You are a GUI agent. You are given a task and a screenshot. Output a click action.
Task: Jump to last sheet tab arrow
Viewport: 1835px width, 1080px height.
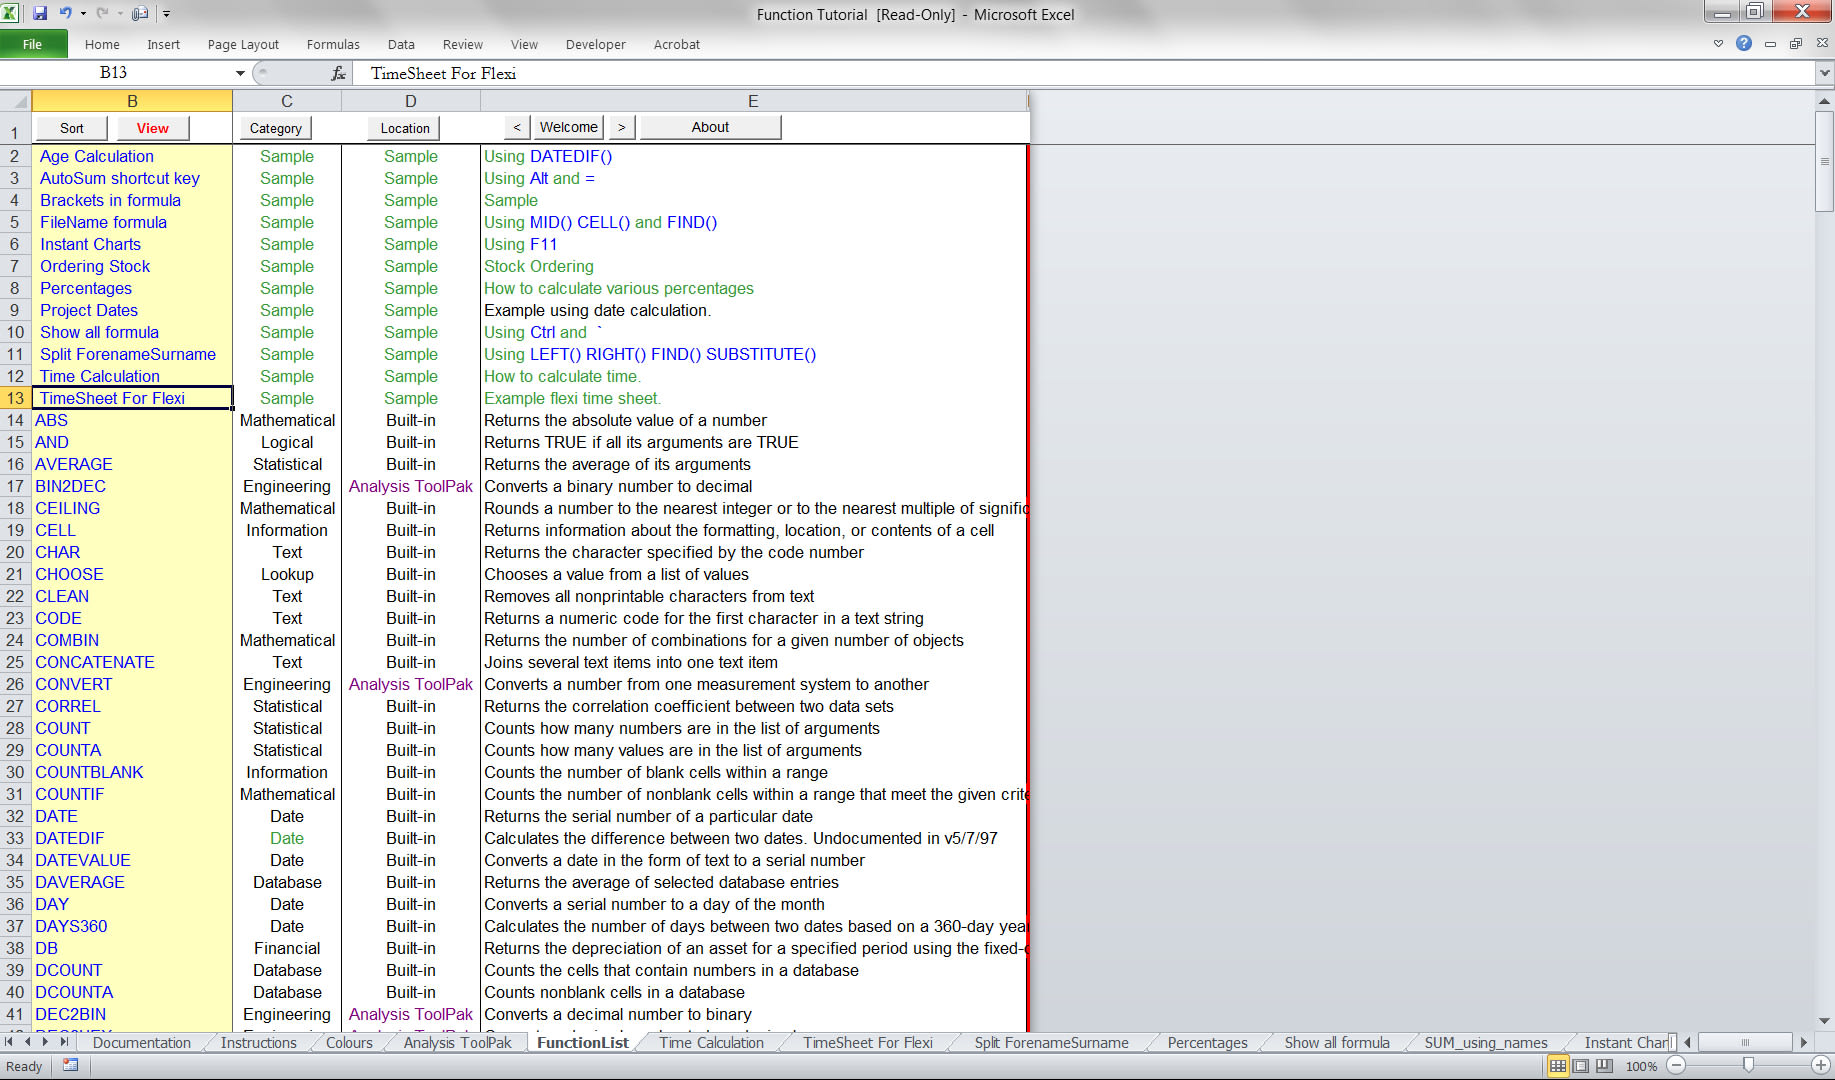(x=64, y=1042)
